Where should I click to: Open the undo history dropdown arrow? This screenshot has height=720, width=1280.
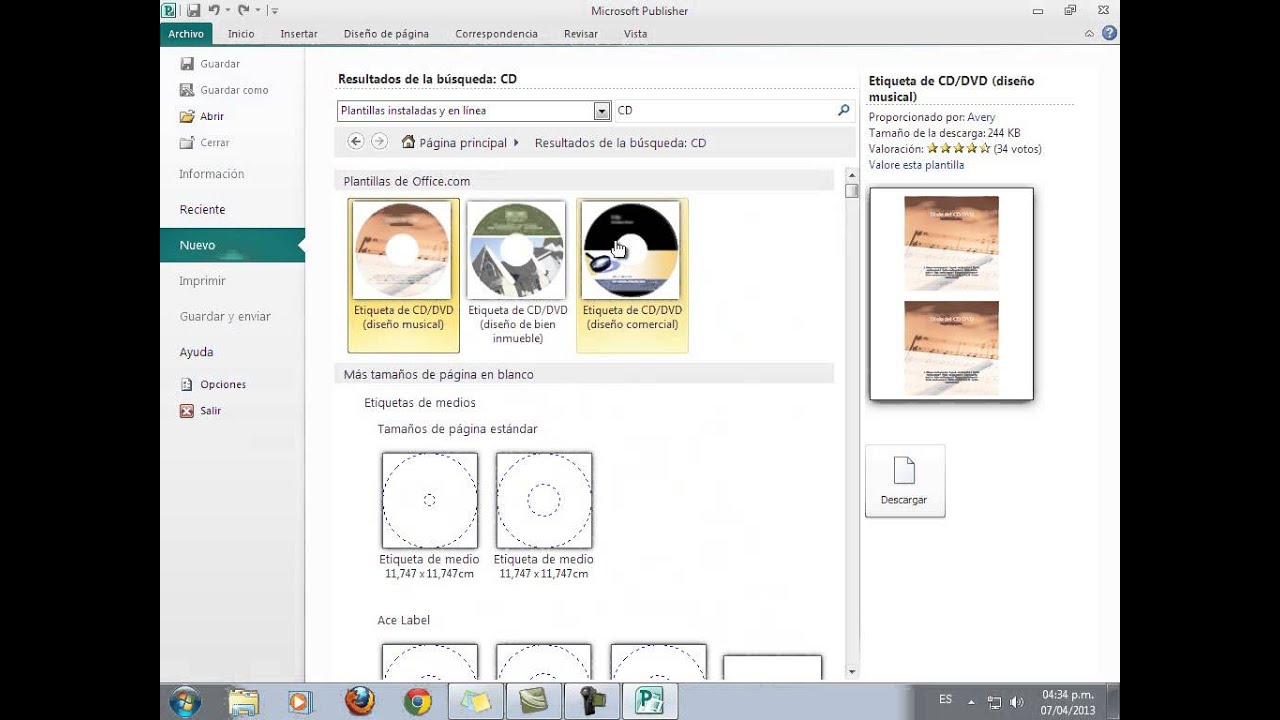[227, 10]
